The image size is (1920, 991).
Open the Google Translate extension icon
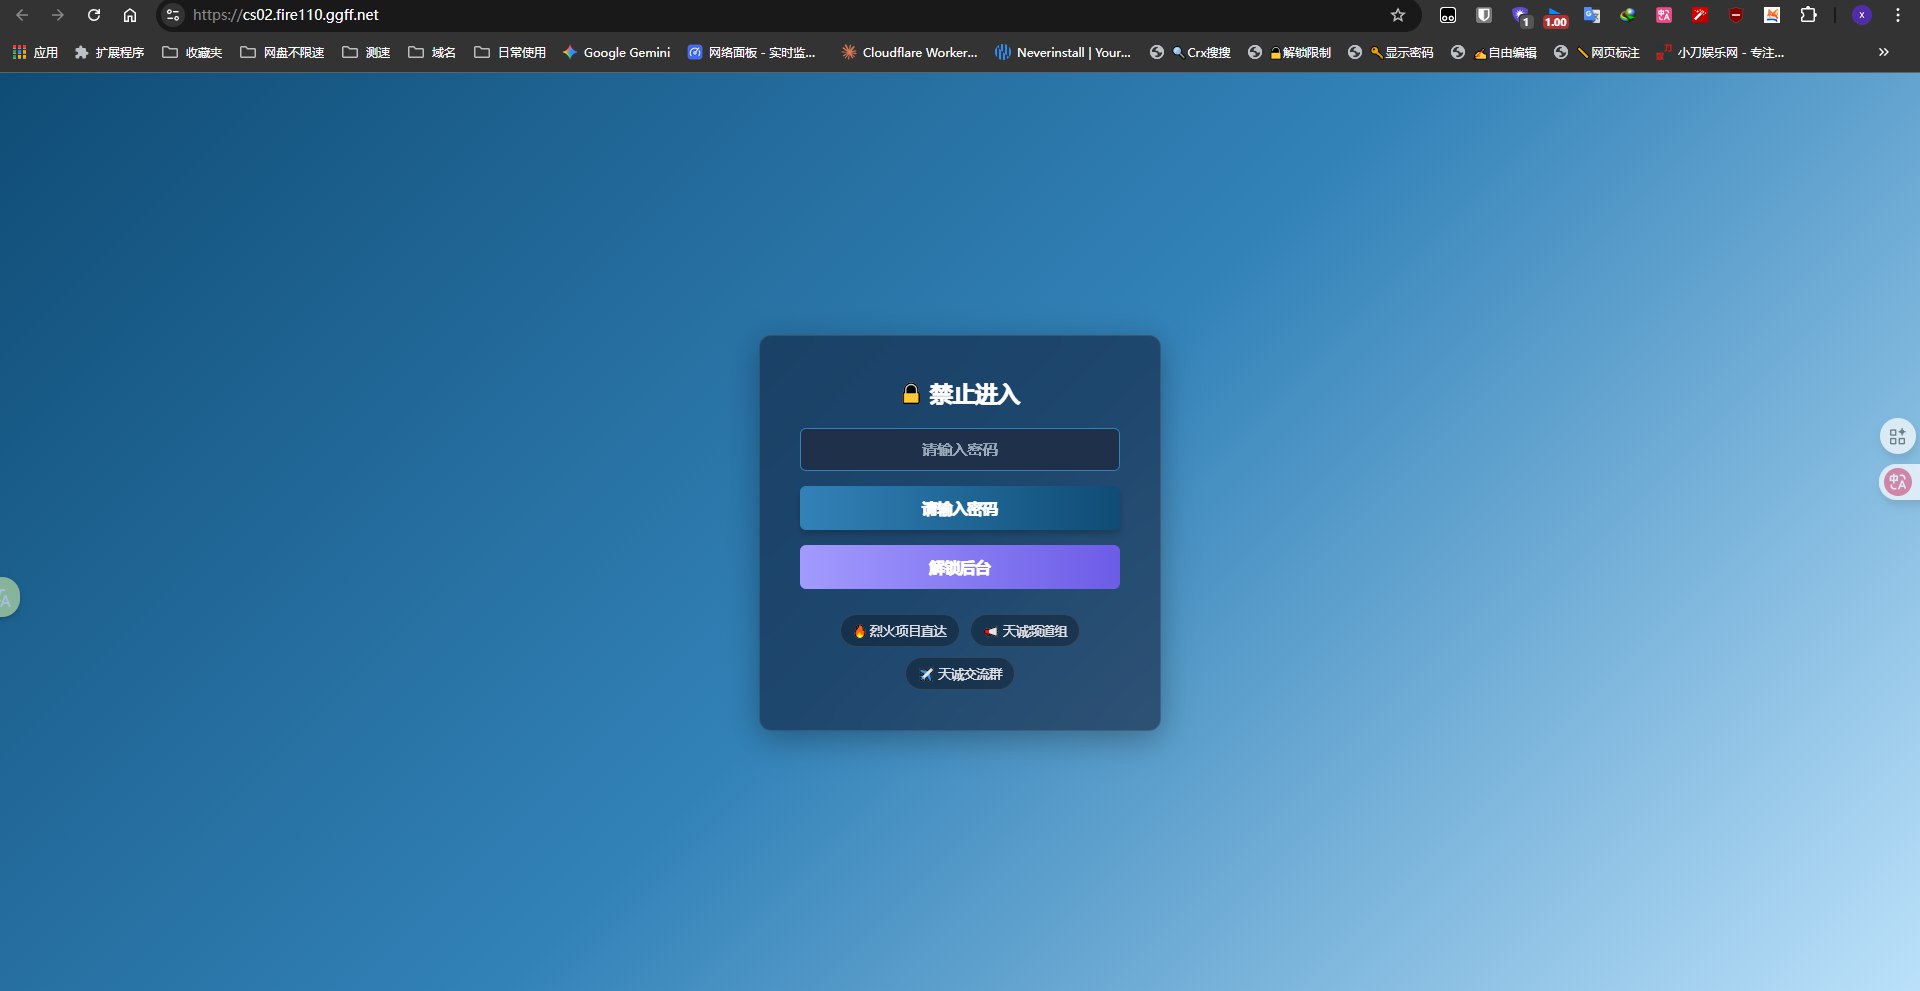1592,15
